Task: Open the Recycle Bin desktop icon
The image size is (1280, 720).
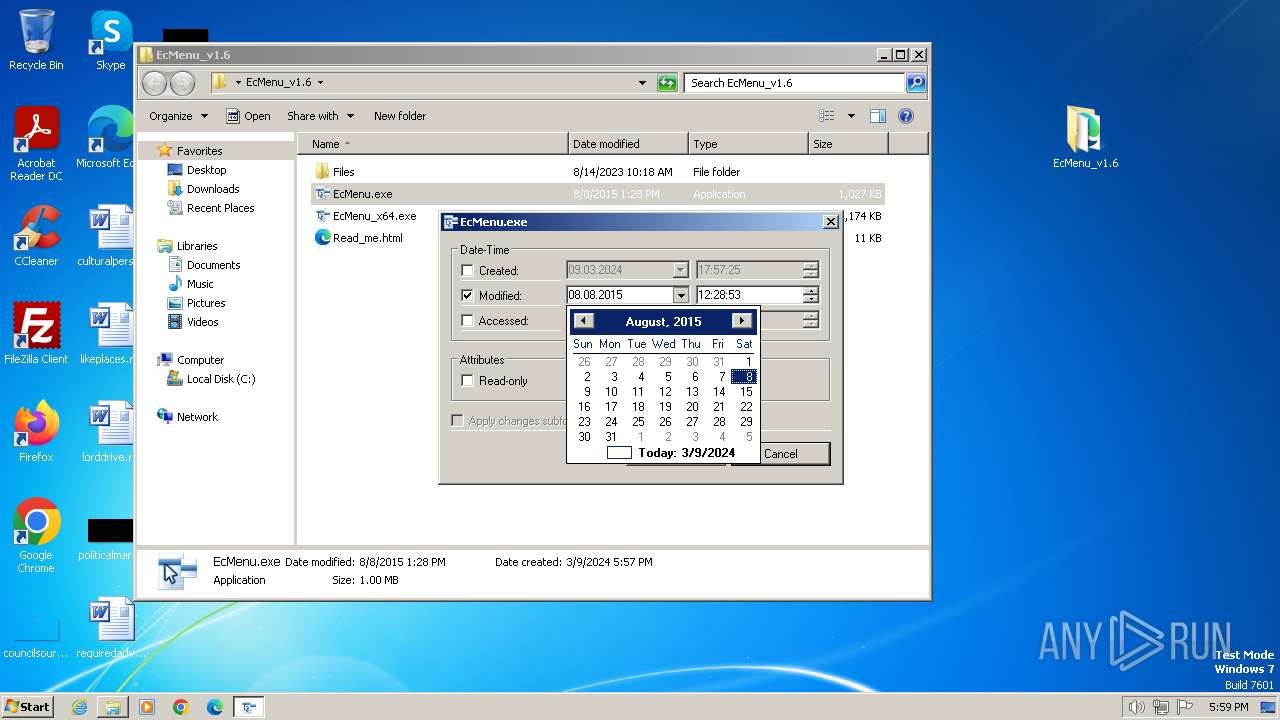Action: [36, 40]
